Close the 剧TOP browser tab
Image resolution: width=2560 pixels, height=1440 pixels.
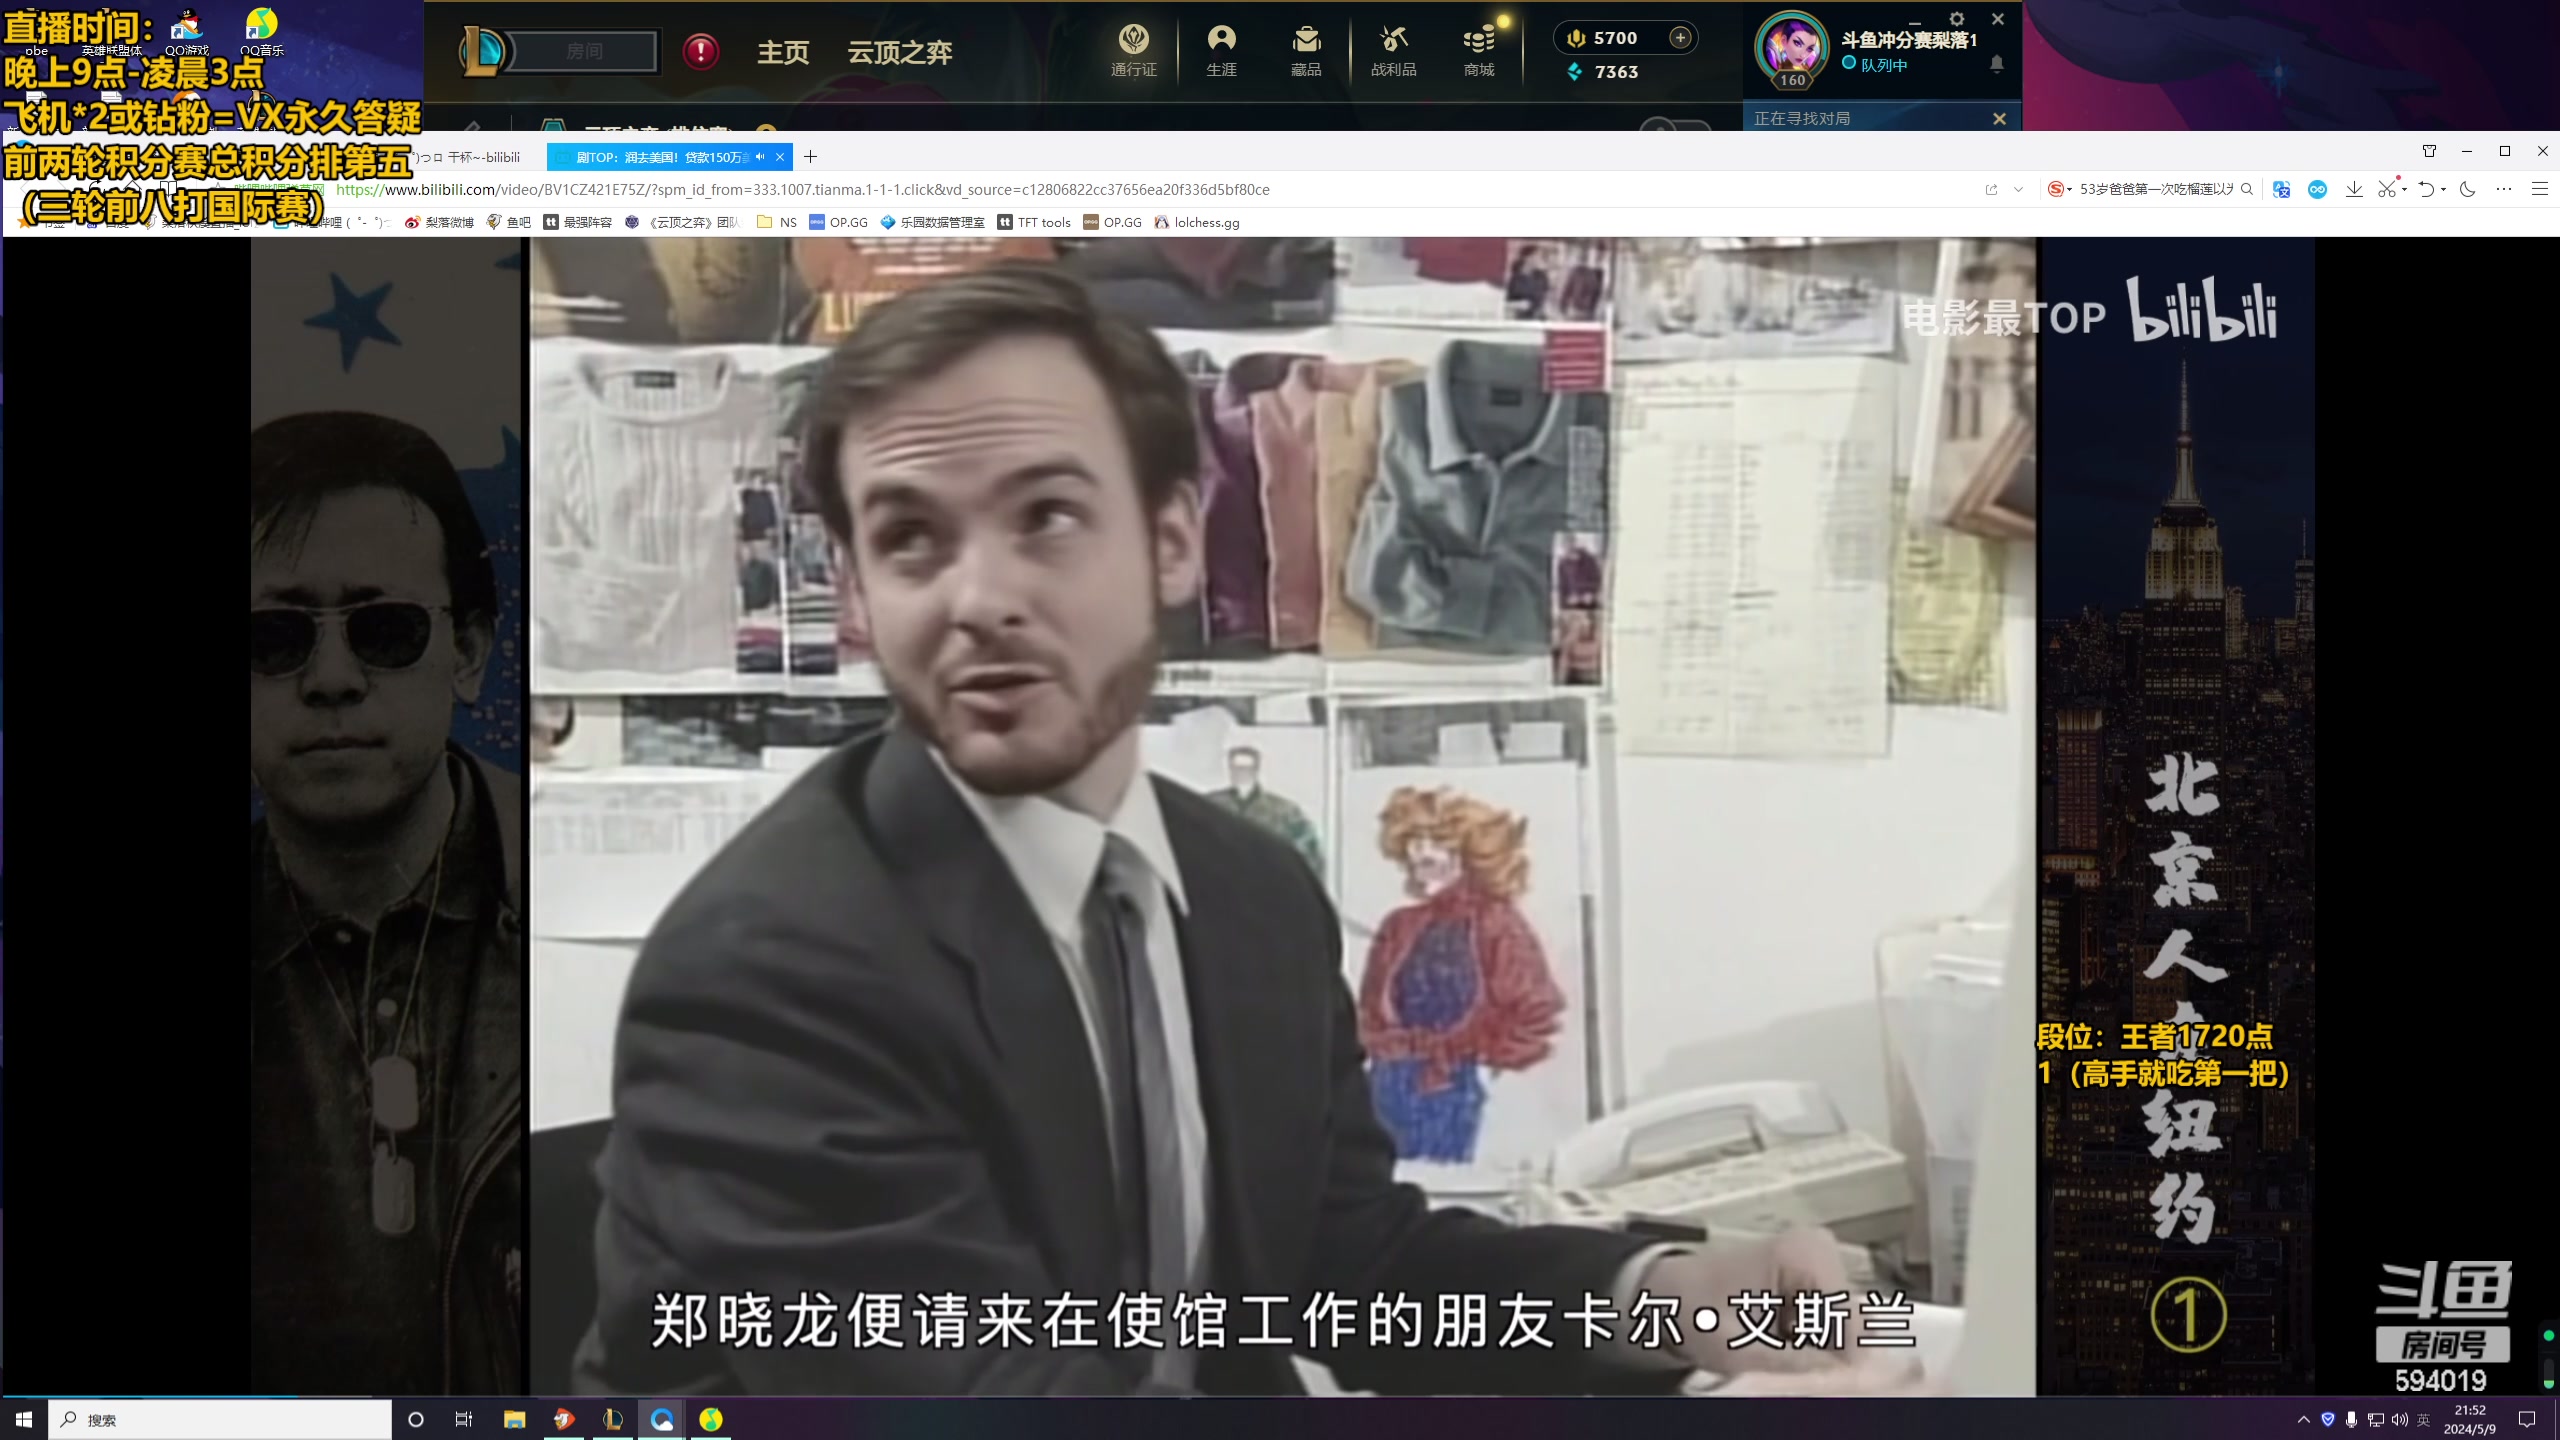point(780,157)
